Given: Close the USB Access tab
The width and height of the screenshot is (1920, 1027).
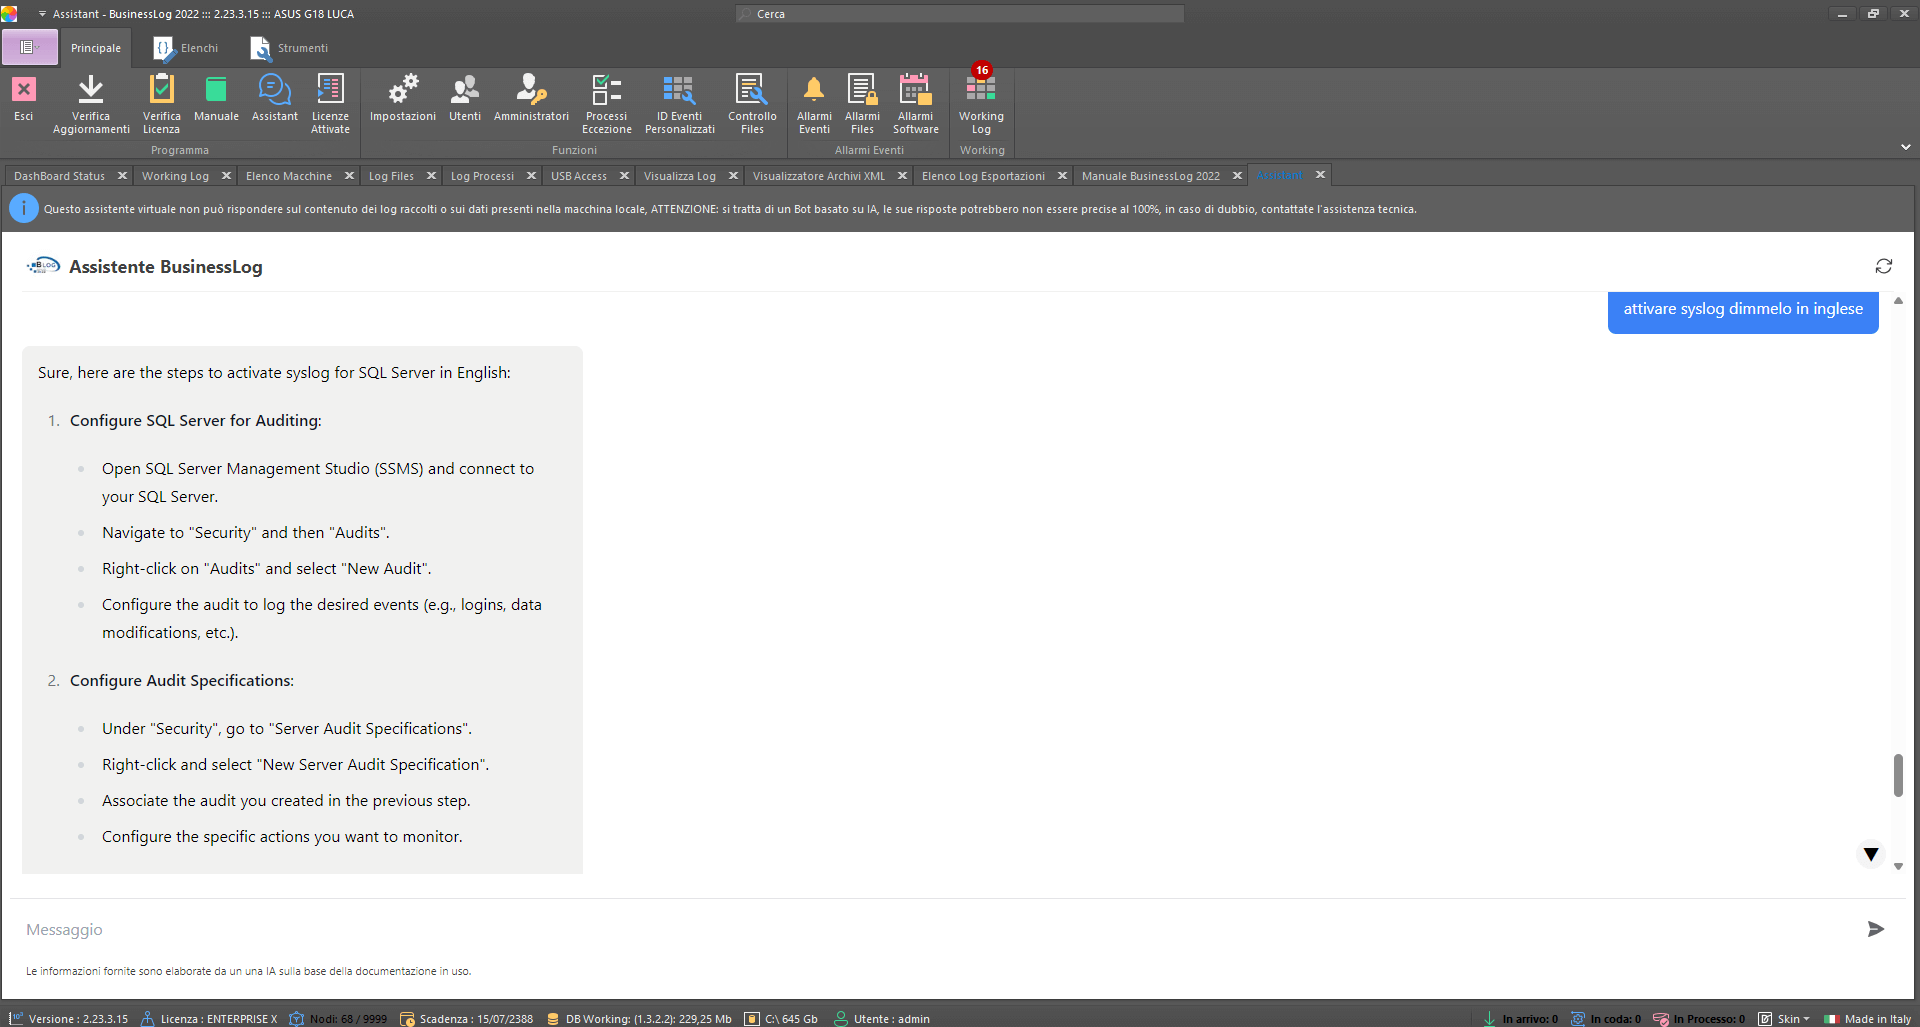Looking at the screenshot, I should 624,175.
